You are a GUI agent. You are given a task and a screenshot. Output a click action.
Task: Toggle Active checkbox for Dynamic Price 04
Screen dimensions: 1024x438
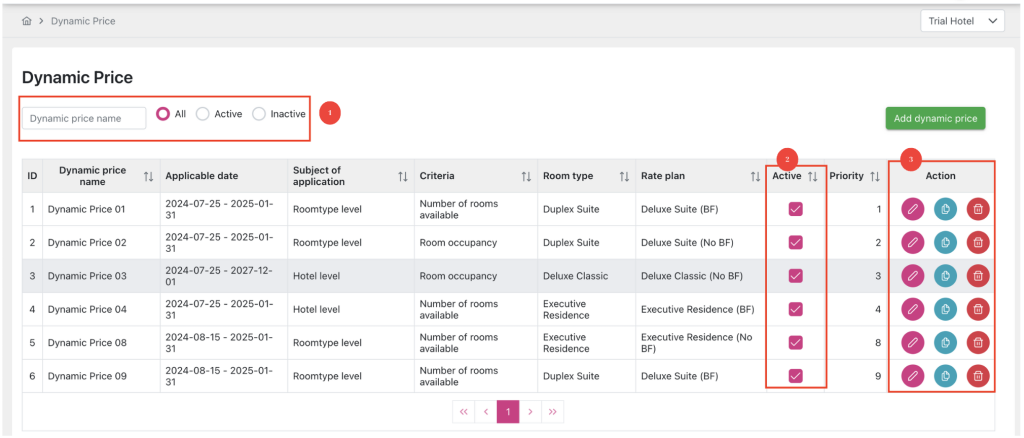[x=796, y=309]
